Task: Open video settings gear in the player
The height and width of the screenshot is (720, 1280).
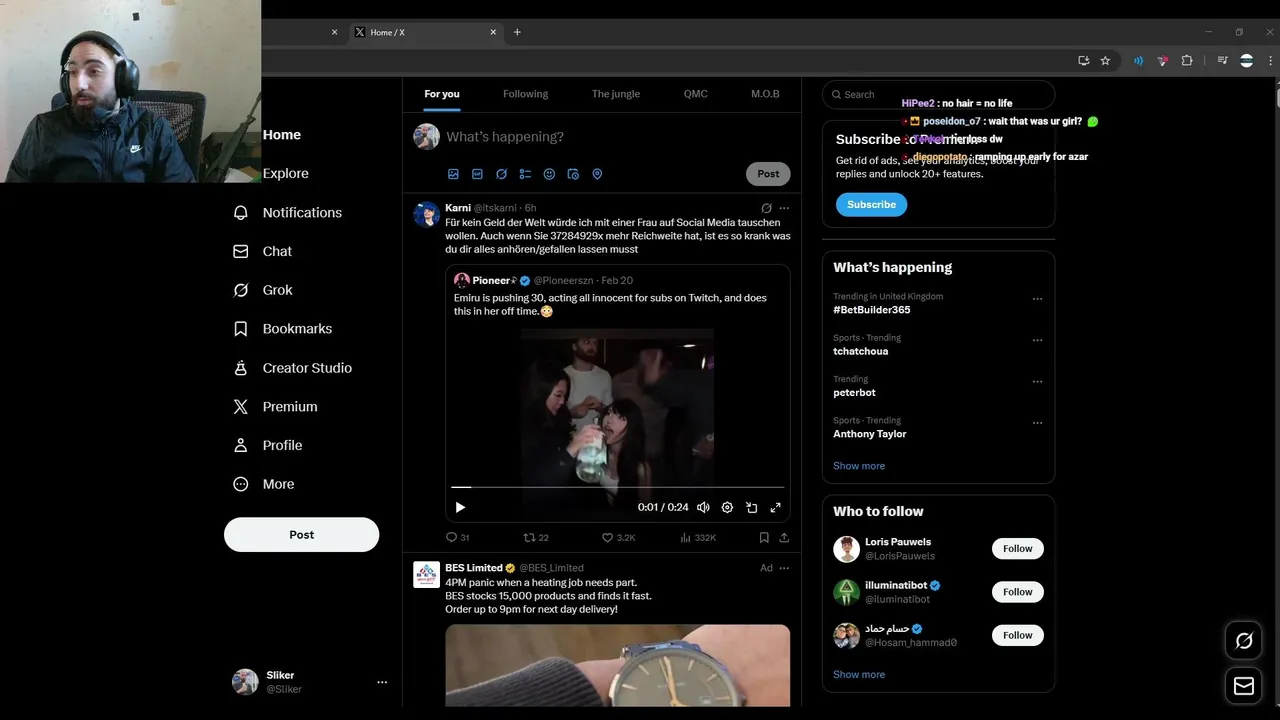Action: (x=727, y=507)
